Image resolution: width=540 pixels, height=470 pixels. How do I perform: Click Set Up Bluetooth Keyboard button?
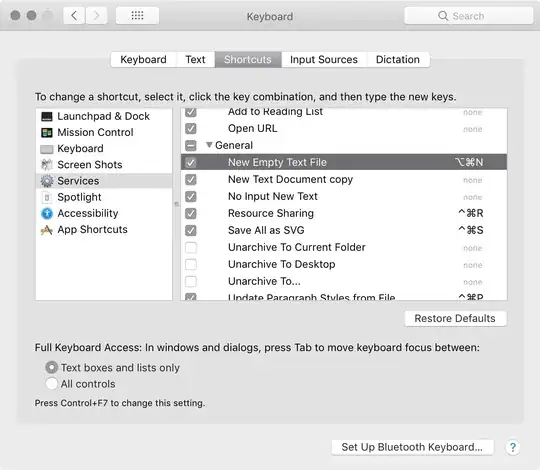412,447
